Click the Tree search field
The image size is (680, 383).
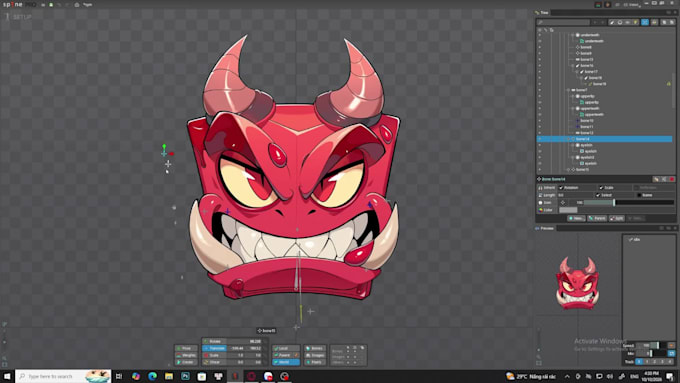(x=563, y=22)
